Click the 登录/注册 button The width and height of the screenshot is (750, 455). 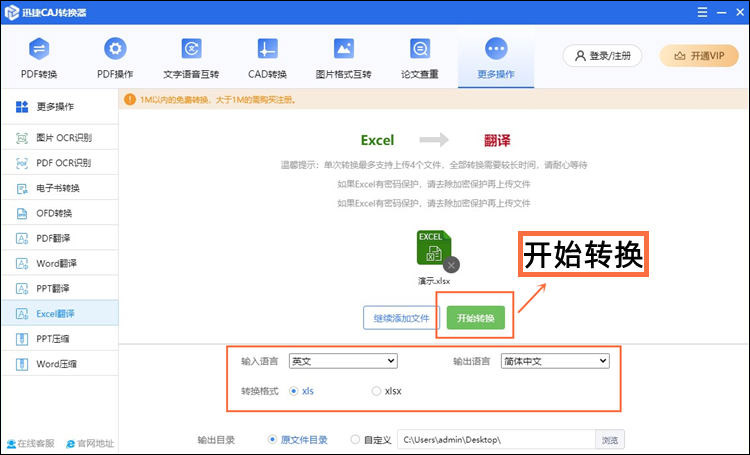(603, 56)
